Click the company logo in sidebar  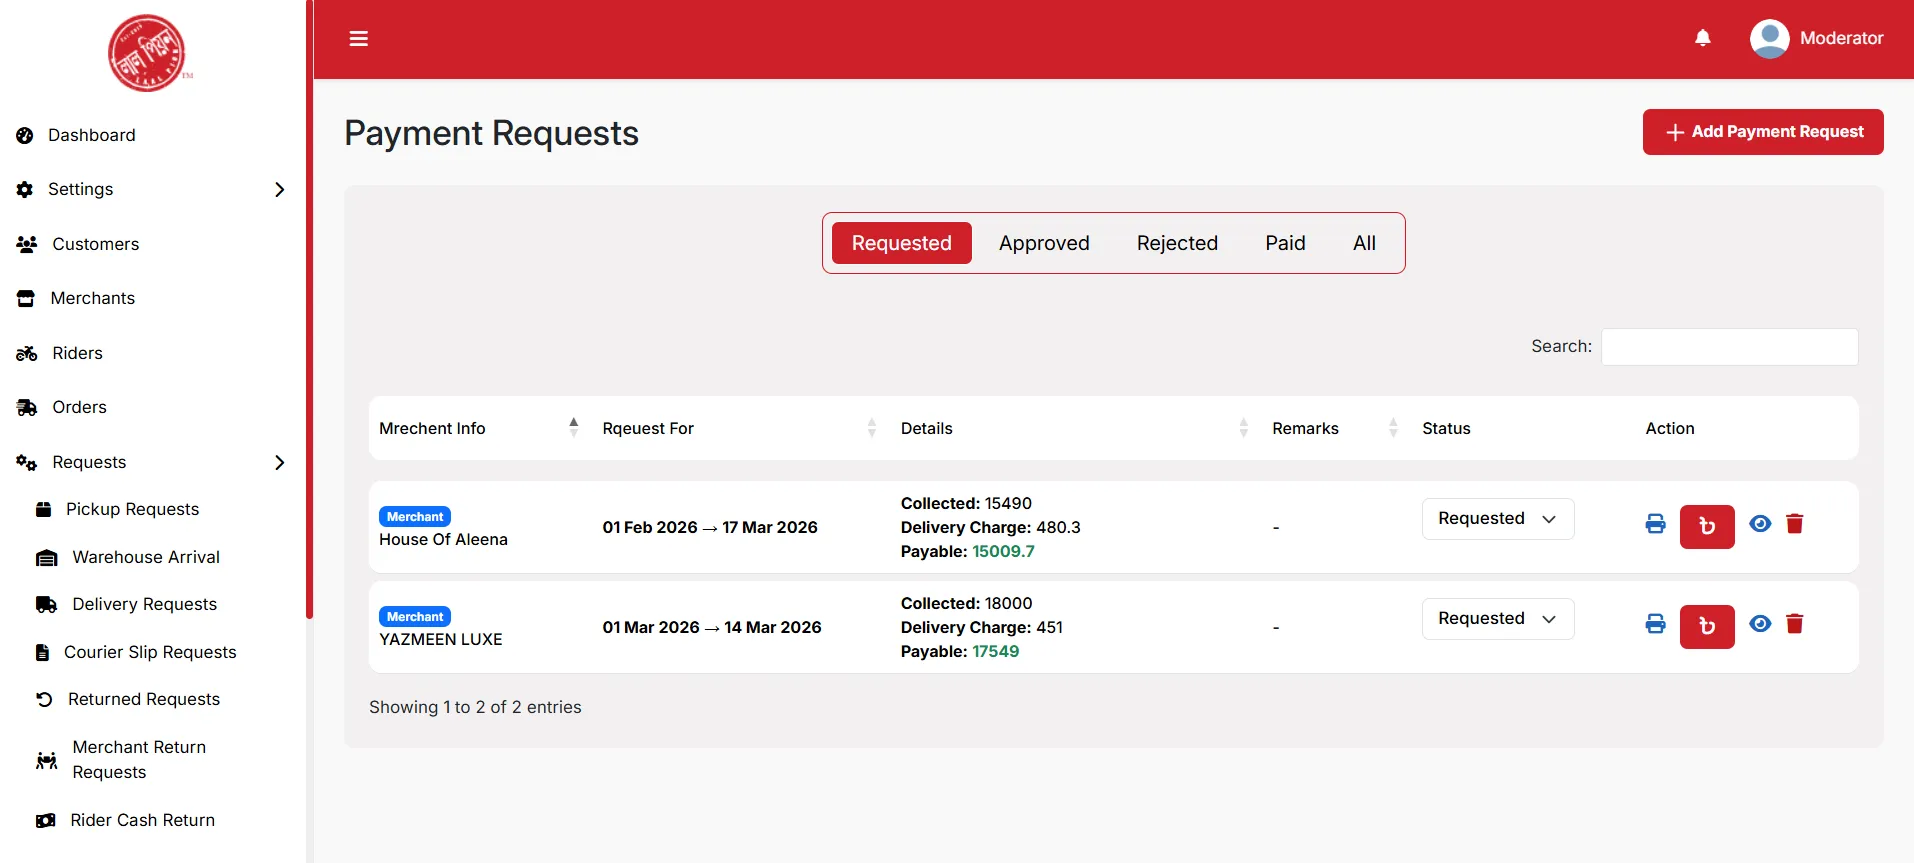(x=149, y=53)
